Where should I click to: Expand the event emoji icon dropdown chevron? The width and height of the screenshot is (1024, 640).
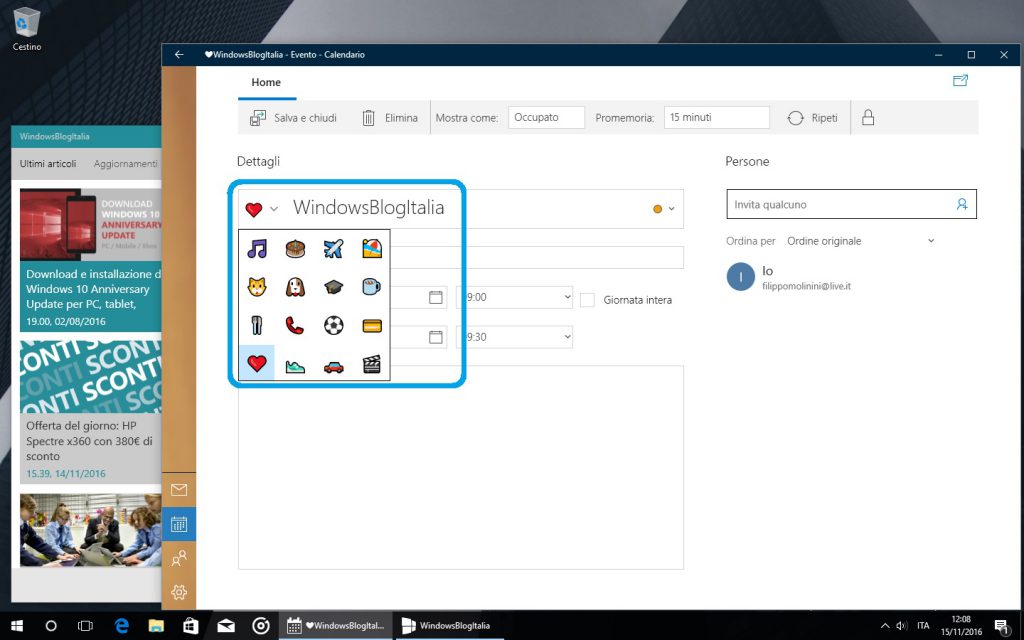tap(274, 209)
